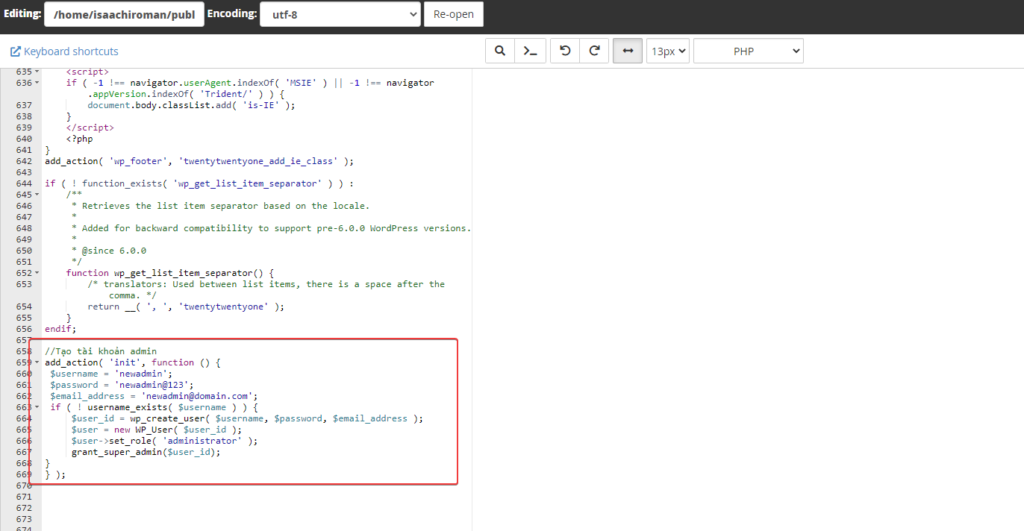Collapse the add_action fold at line 659
The width and height of the screenshot is (1024, 531).
click(37, 362)
